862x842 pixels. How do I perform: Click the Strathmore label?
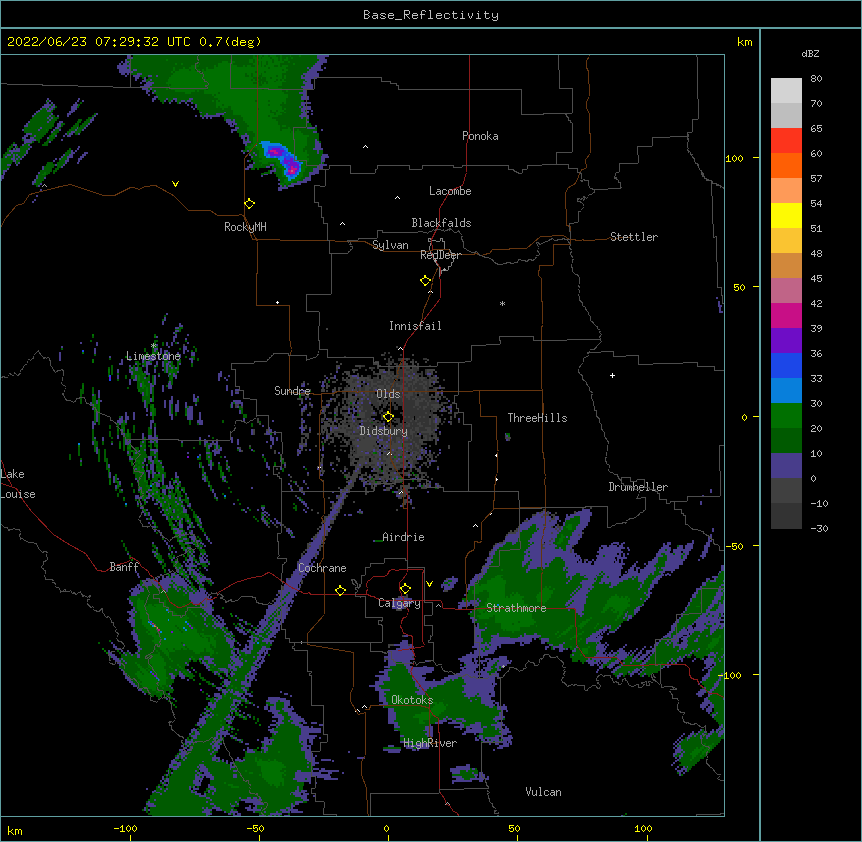coord(516,608)
